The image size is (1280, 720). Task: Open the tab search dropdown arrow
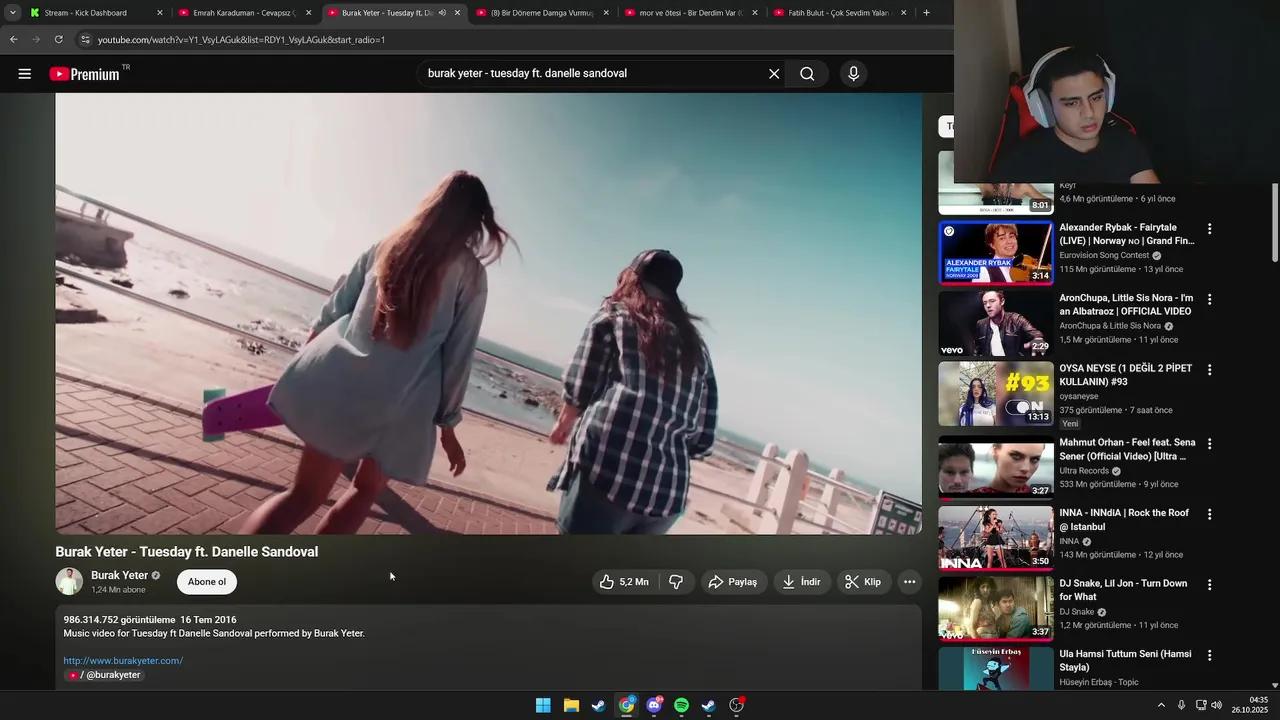click(12, 13)
